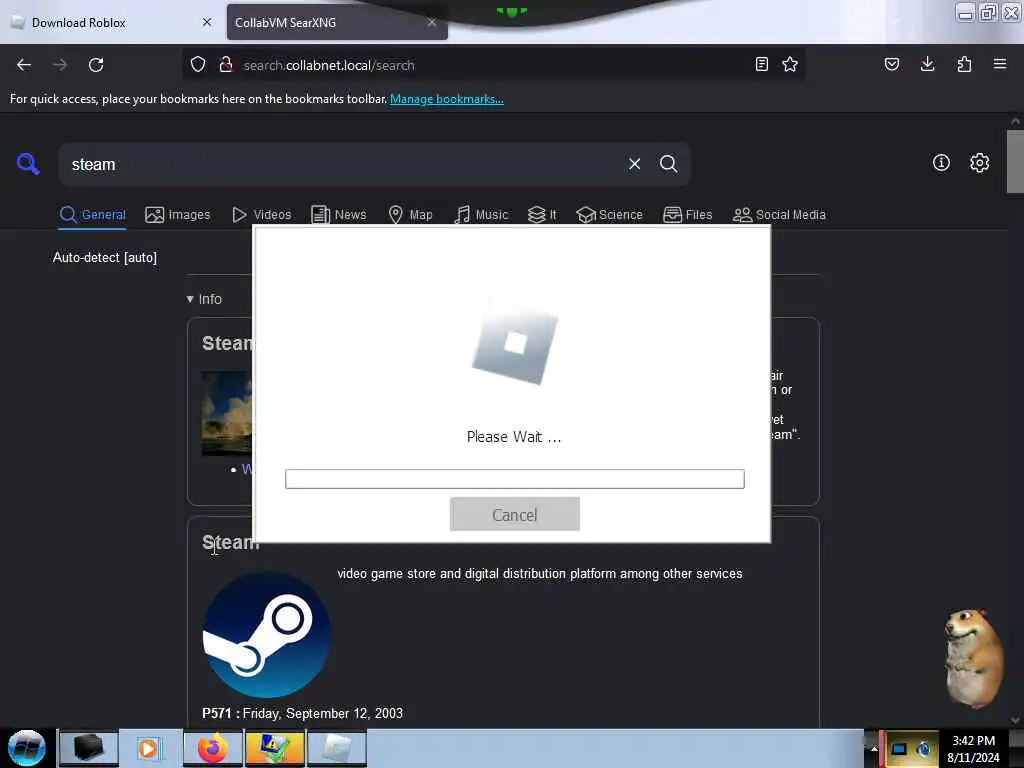Close the CollabVM SearXNG tab
Image resolution: width=1024 pixels, height=768 pixels.
point(432,22)
